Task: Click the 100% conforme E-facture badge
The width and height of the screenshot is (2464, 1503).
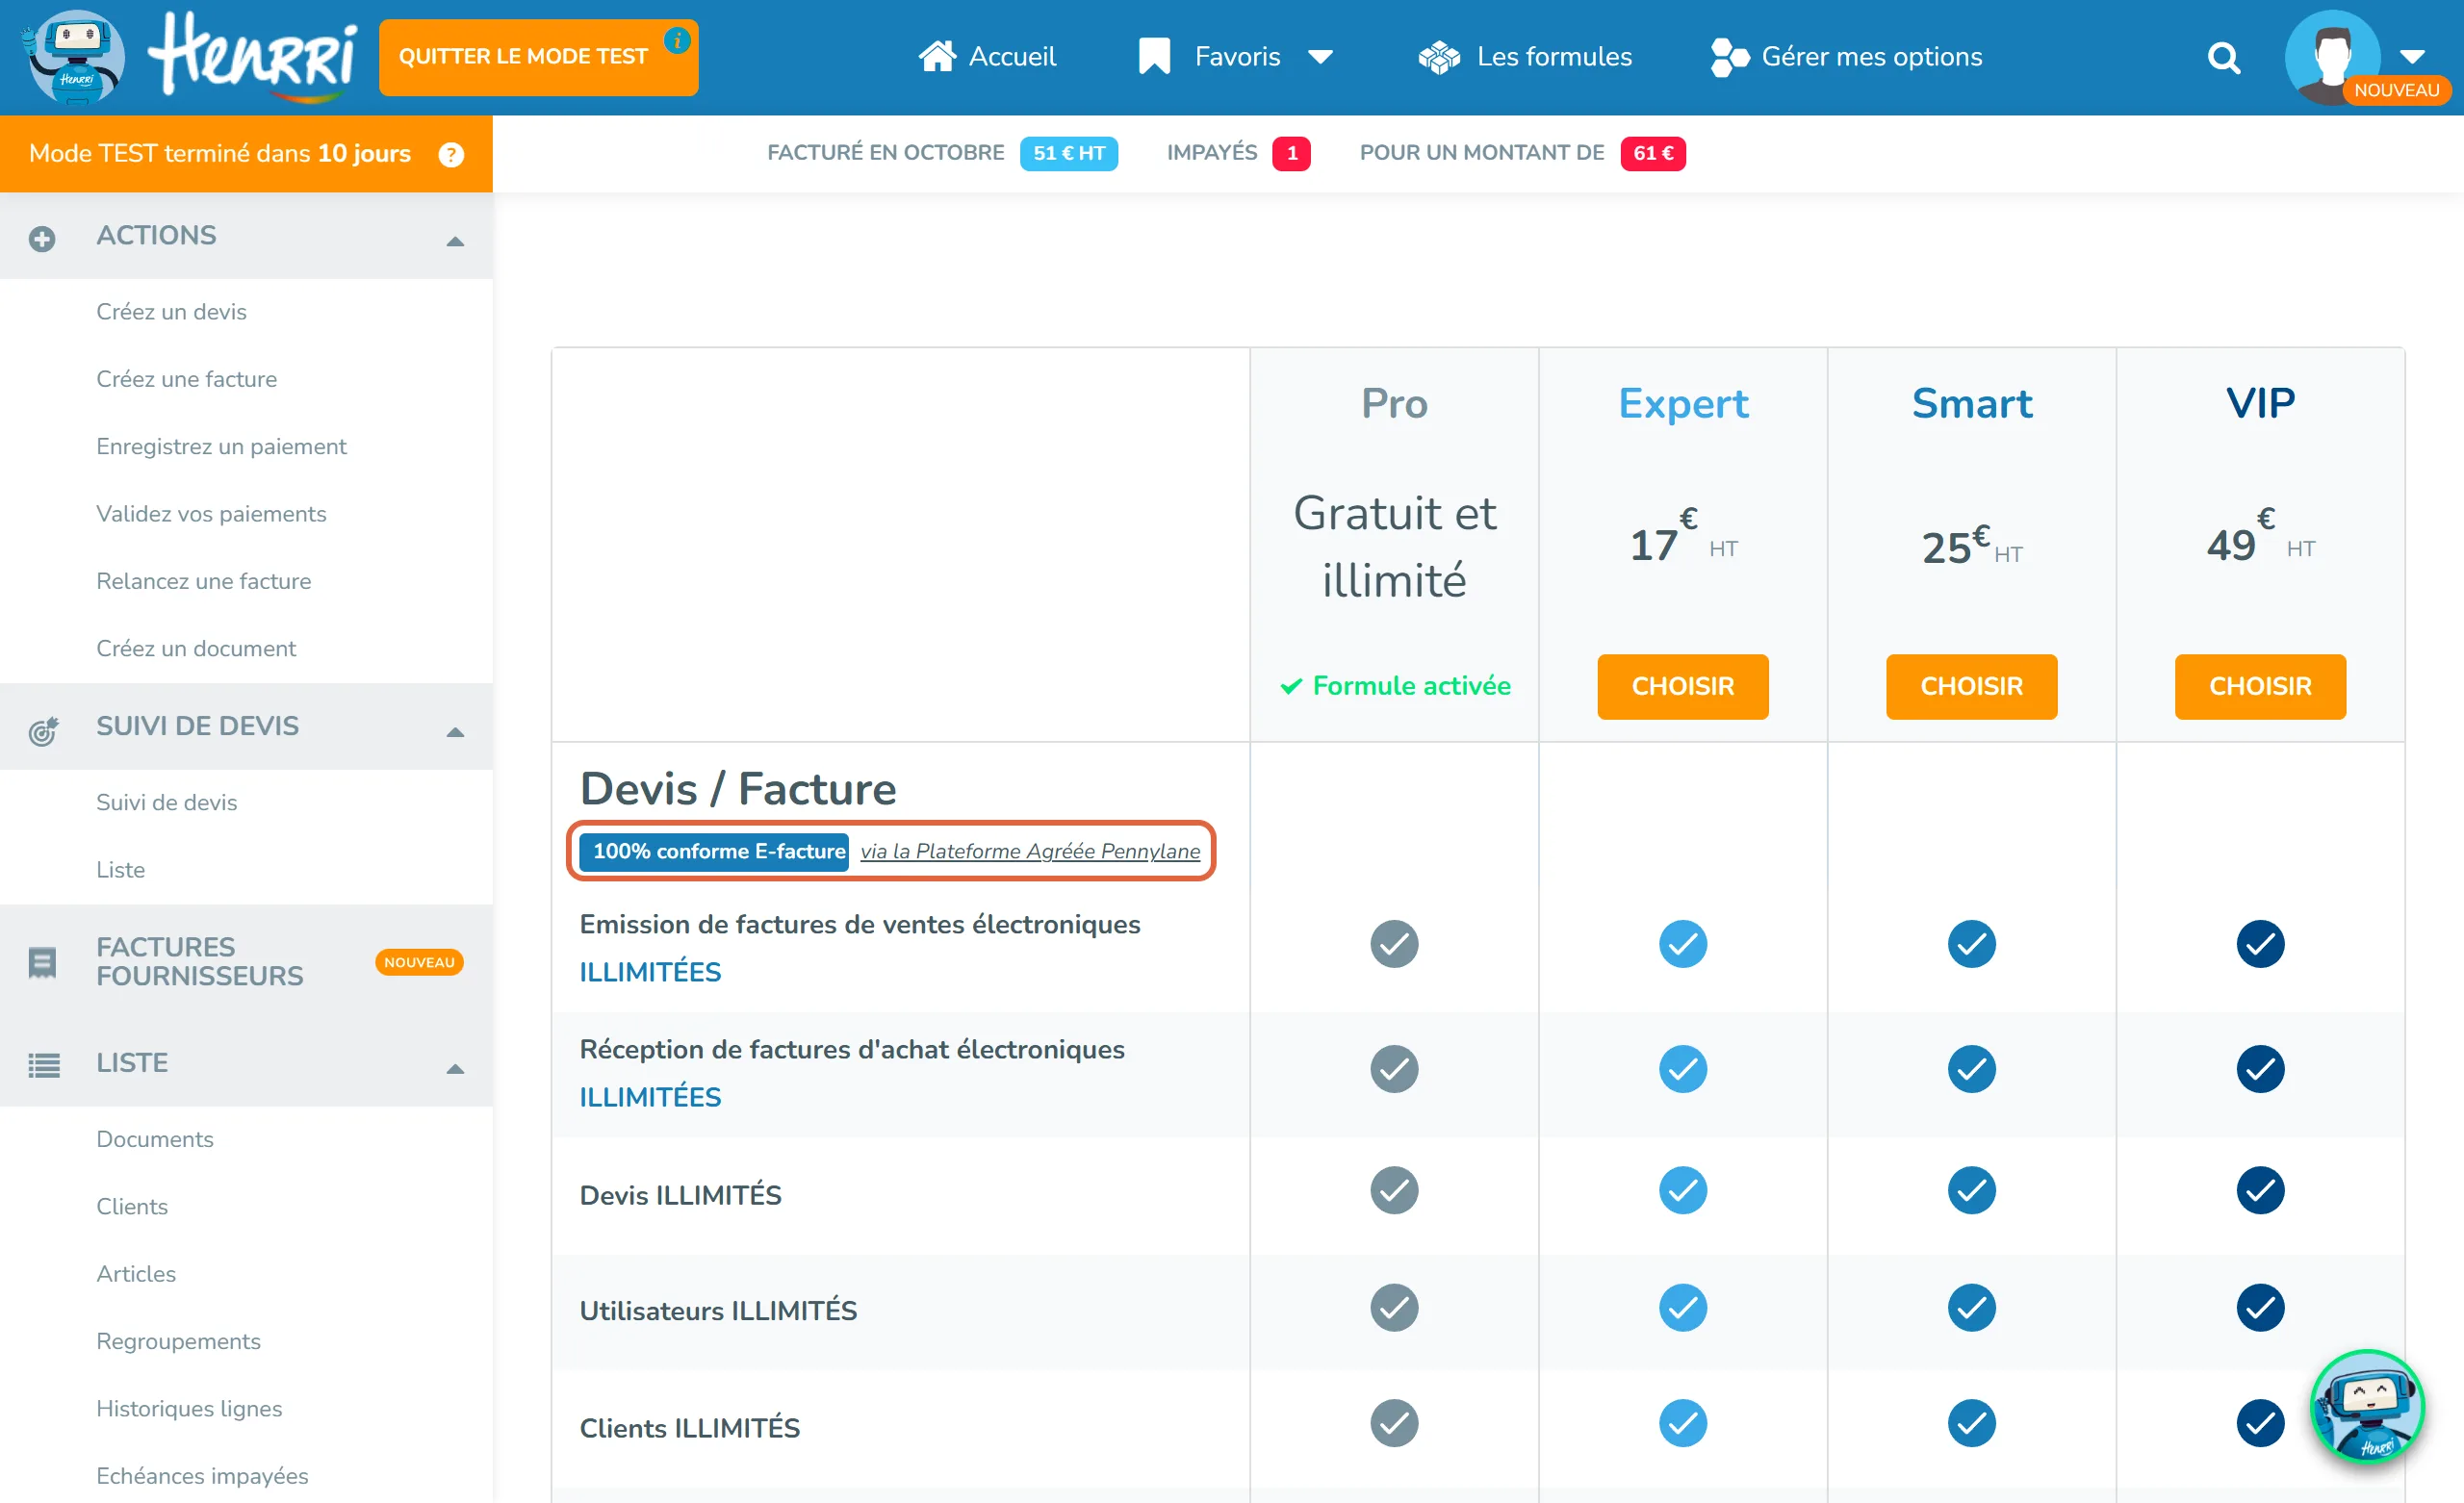Action: pyautogui.click(x=714, y=851)
